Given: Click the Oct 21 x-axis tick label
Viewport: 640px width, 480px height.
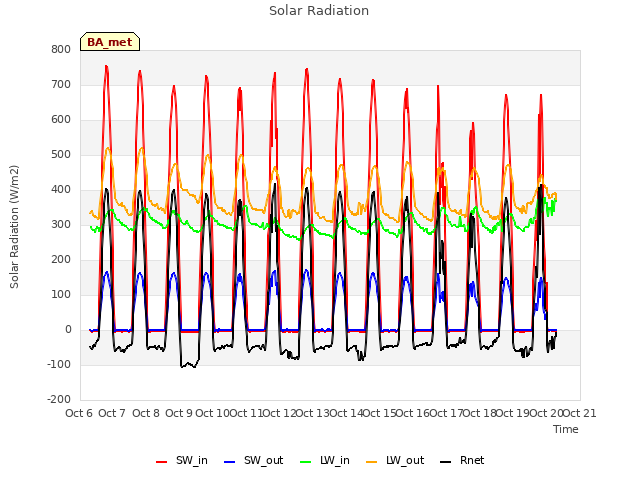Looking at the screenshot, I should click(580, 413).
